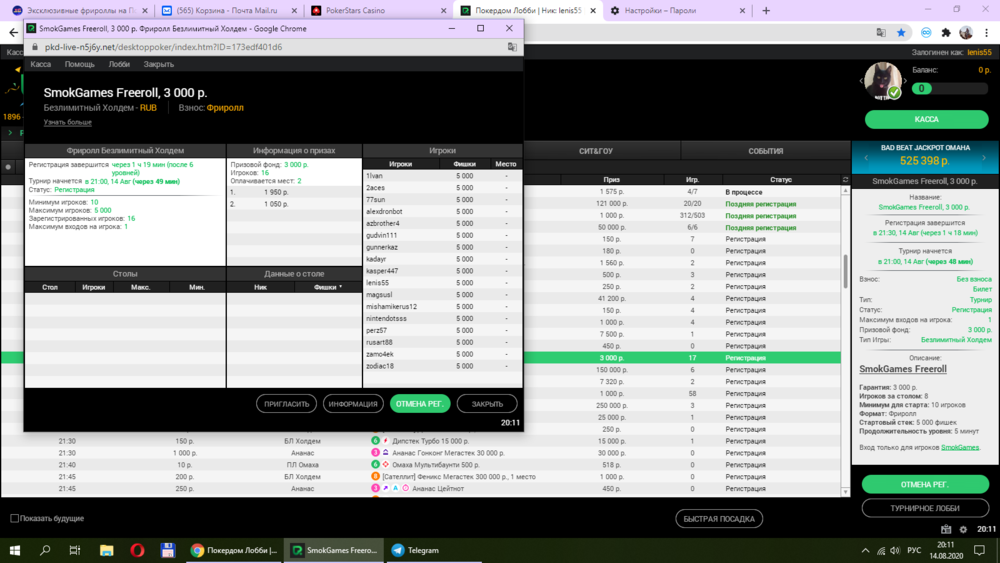Viewport: 1000px width, 563px height.
Task: Switch to Telegram in taskbar
Action: (x=416, y=550)
